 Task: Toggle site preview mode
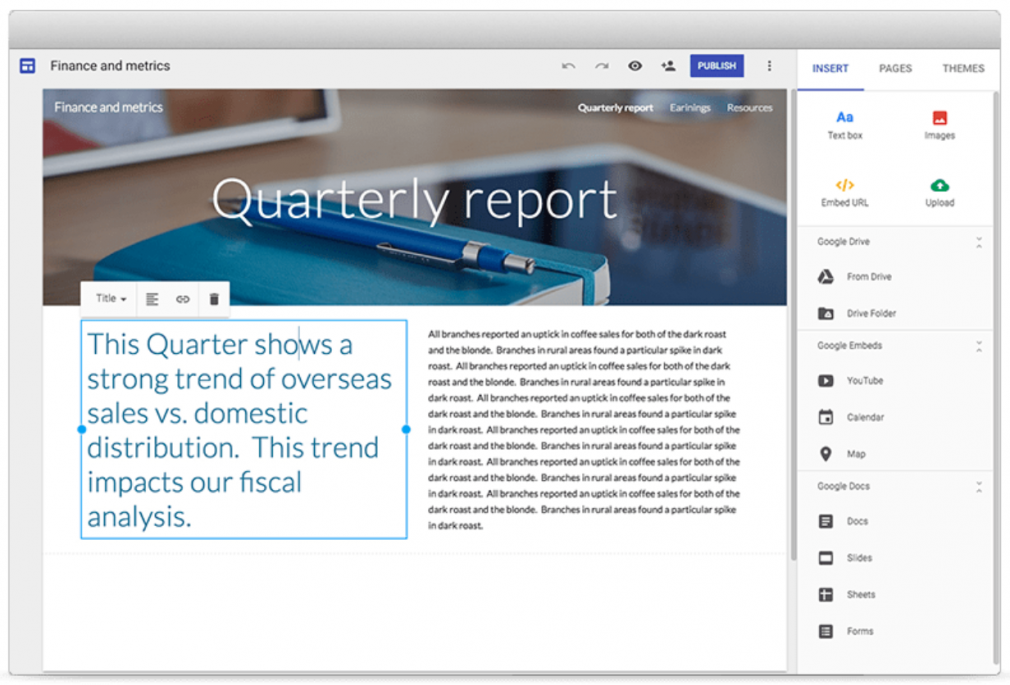[x=635, y=66]
